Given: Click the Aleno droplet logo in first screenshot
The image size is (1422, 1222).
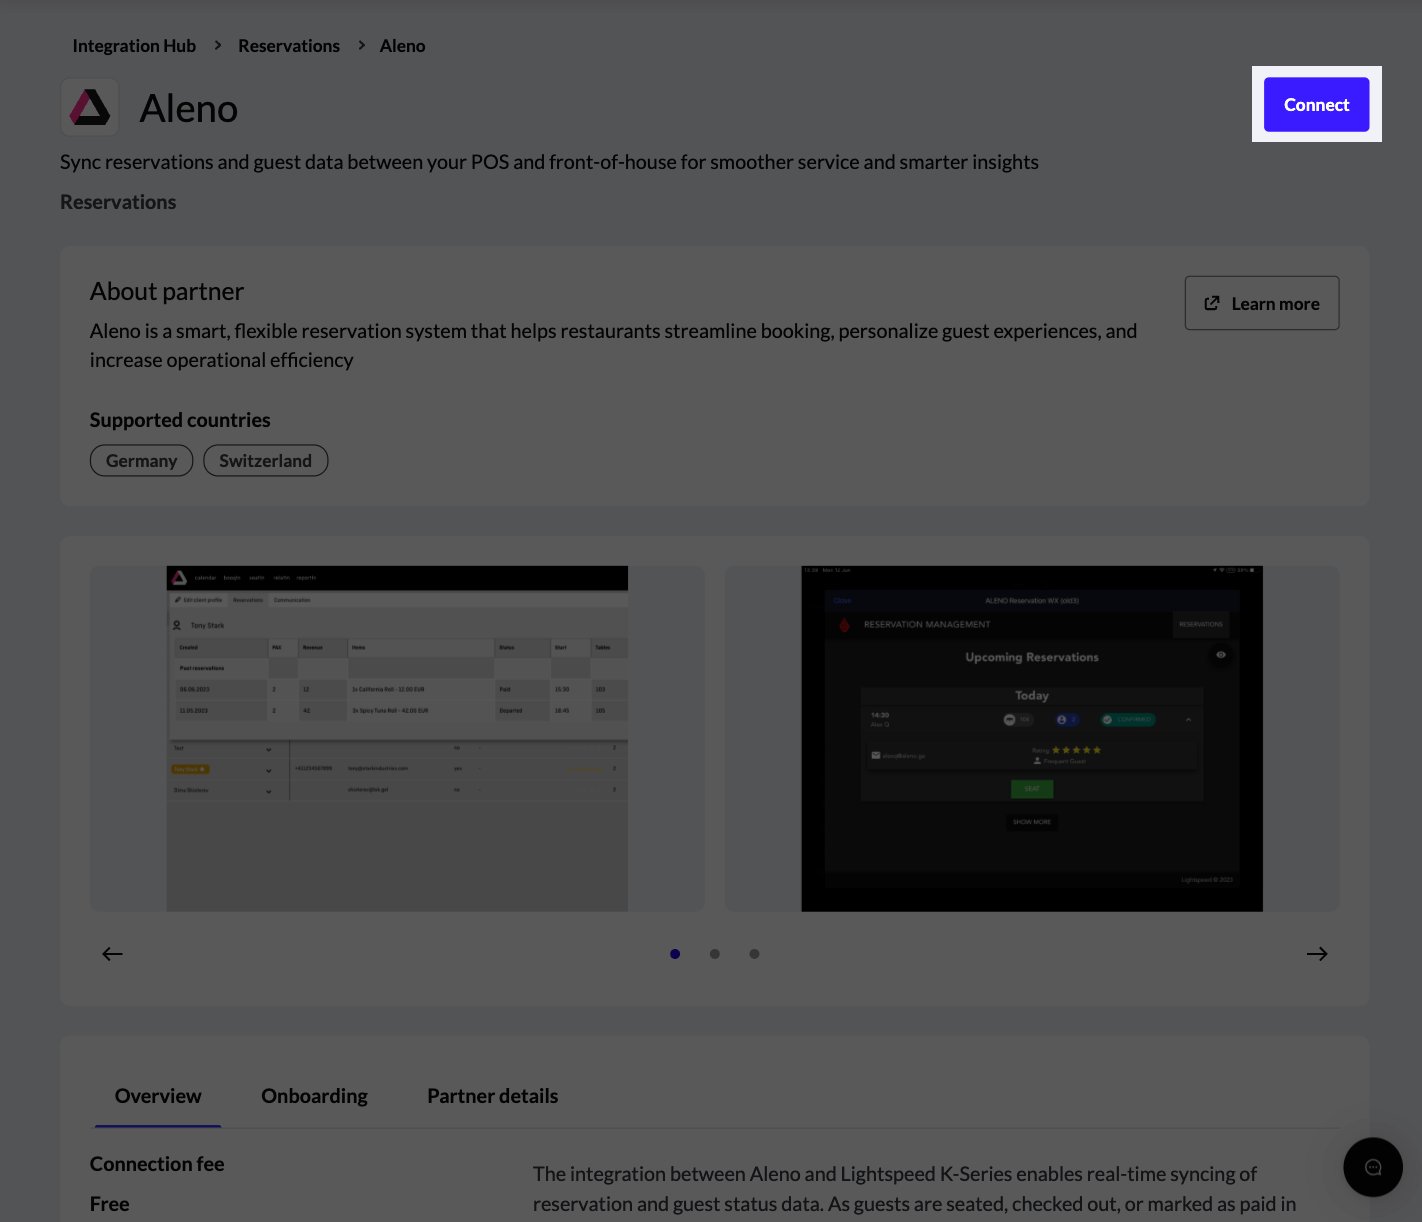Looking at the screenshot, I should click(179, 577).
